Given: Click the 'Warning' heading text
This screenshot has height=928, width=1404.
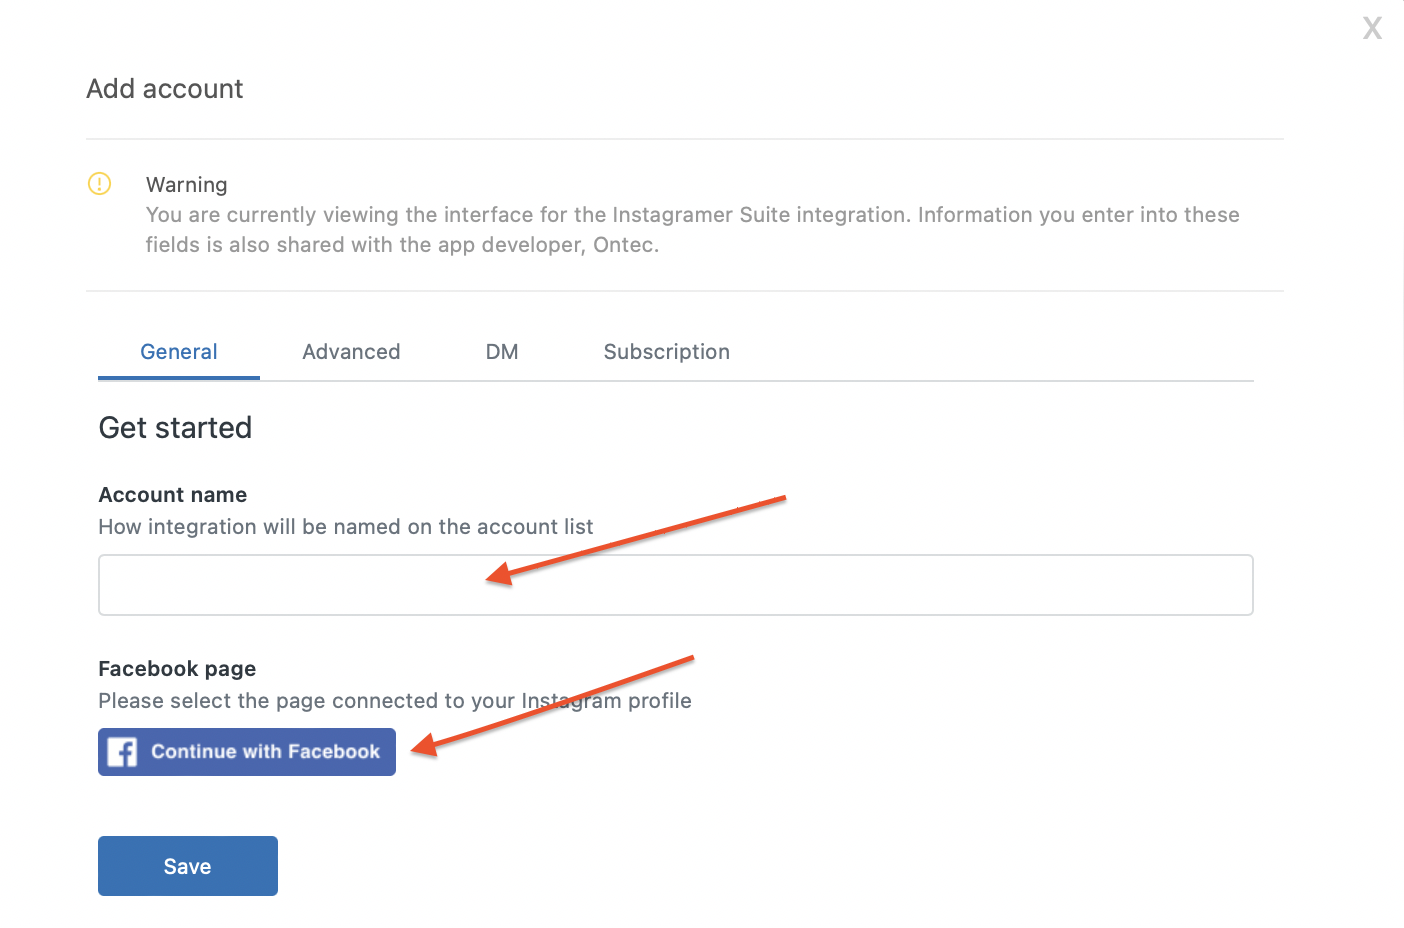Looking at the screenshot, I should pos(187,185).
